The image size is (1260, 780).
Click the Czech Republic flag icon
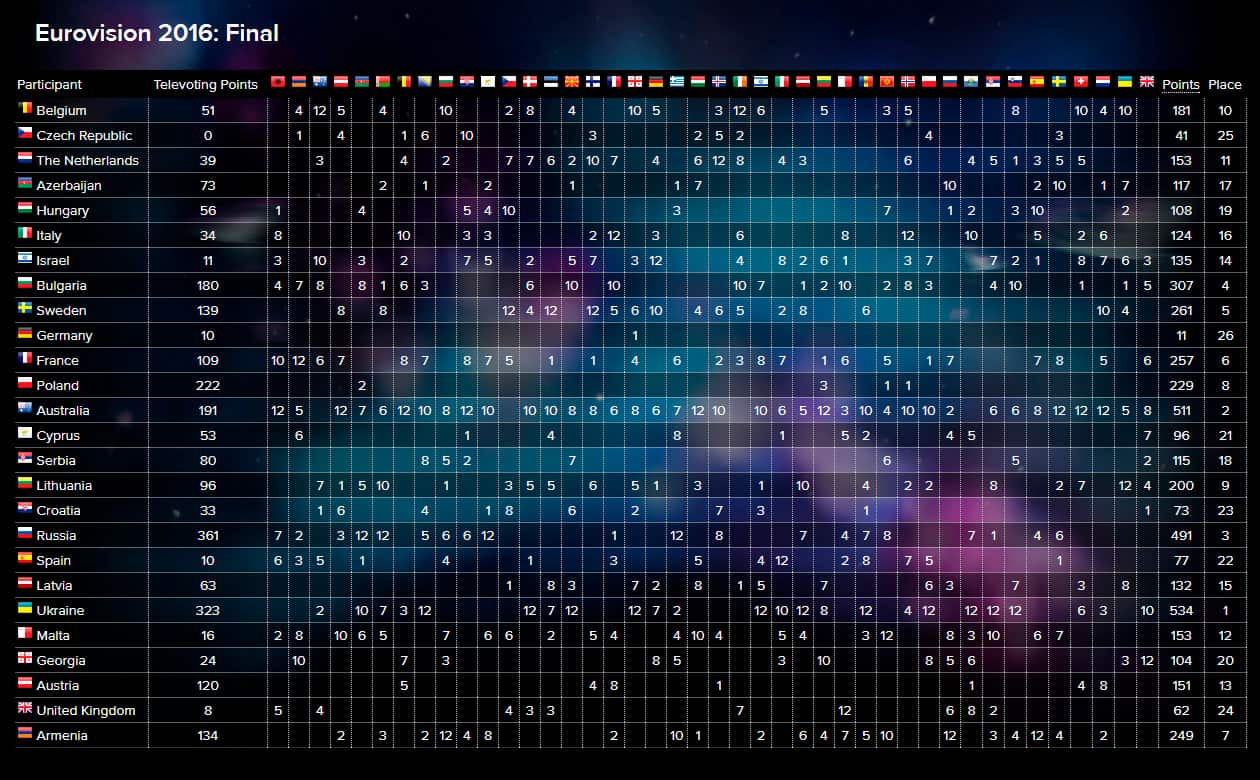point(25,135)
